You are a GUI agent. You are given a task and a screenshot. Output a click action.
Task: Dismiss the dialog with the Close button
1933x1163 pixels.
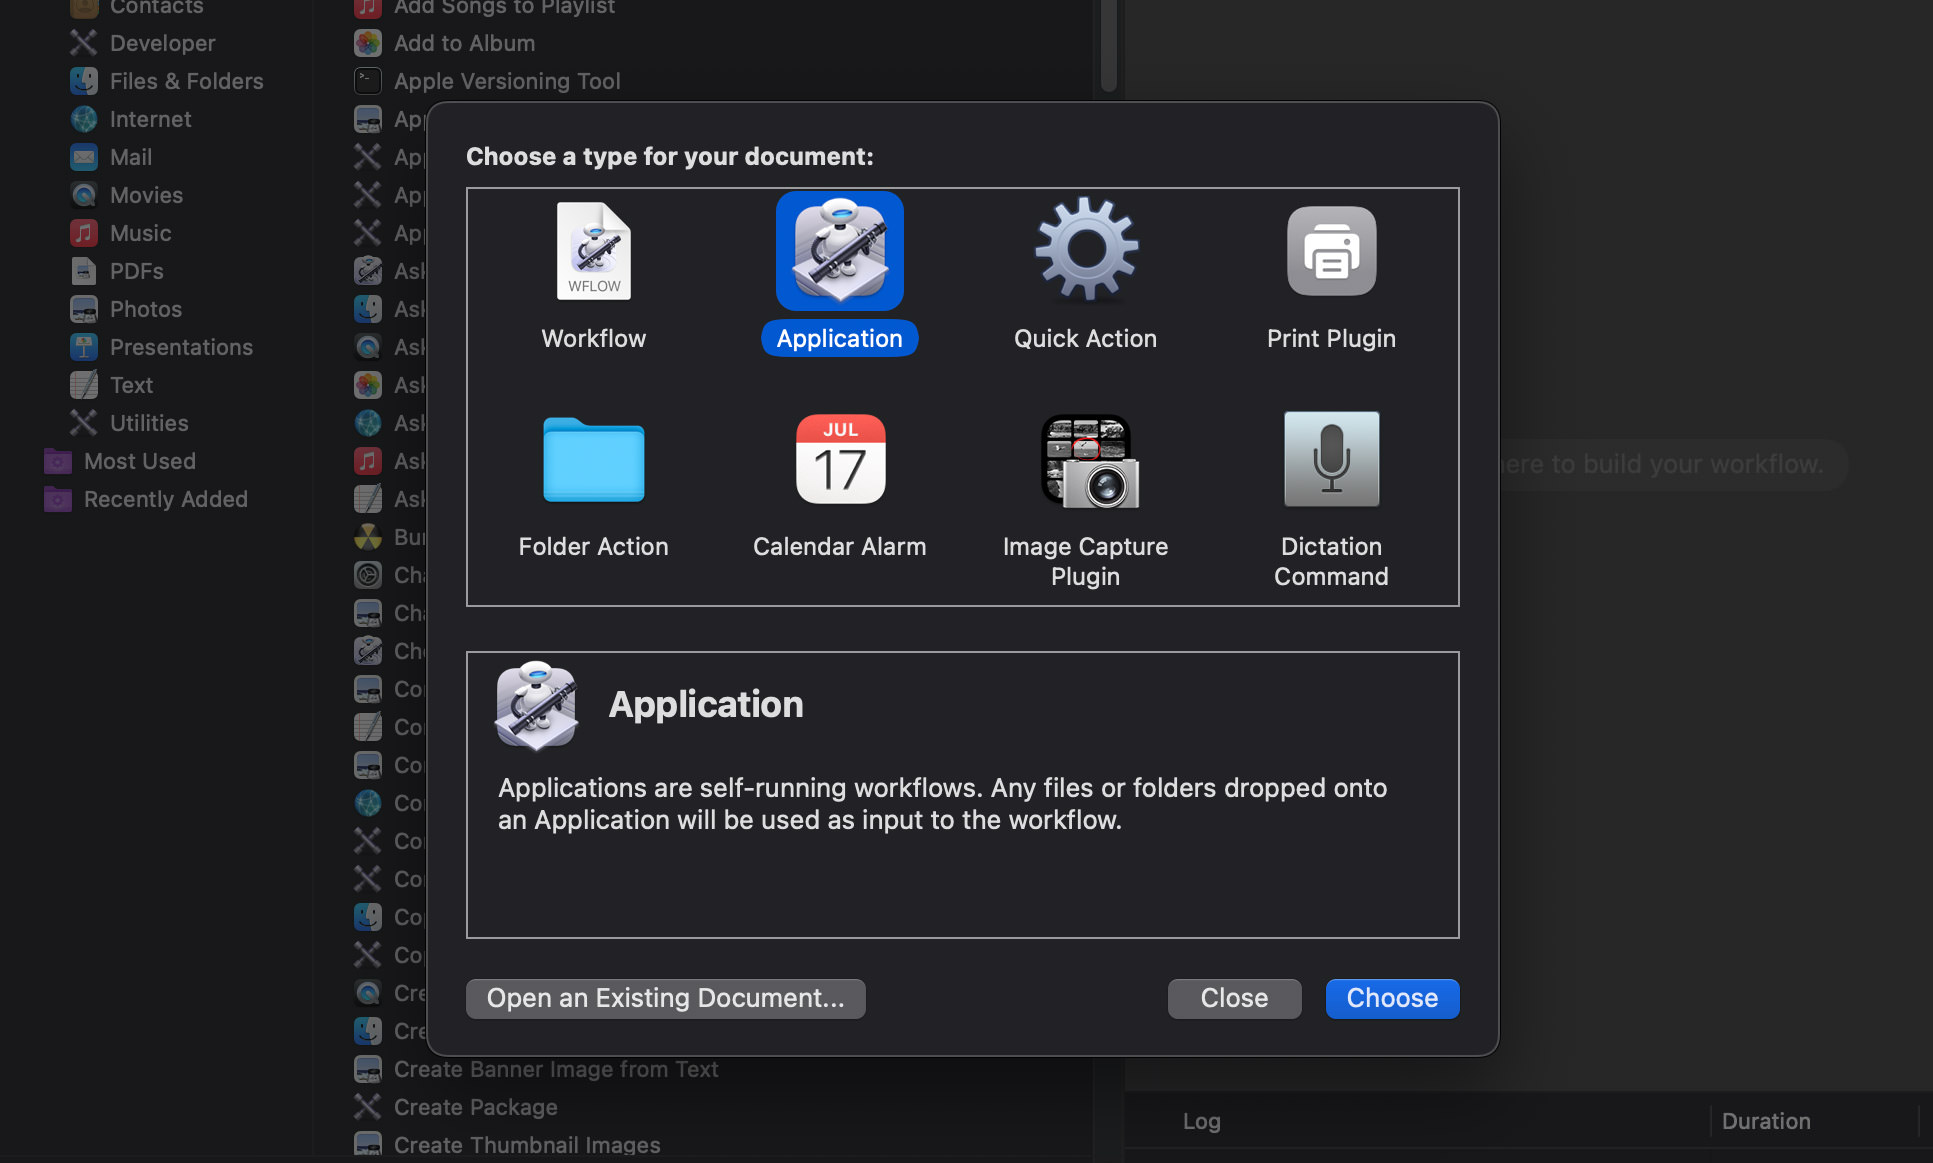1234,998
